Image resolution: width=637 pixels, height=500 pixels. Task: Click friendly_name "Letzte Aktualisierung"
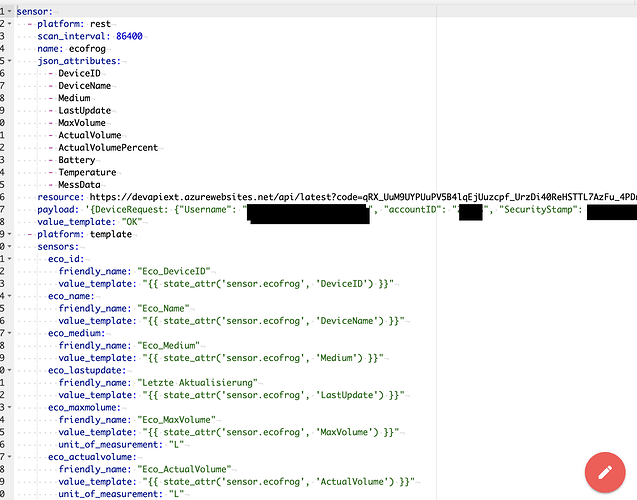tap(158, 383)
